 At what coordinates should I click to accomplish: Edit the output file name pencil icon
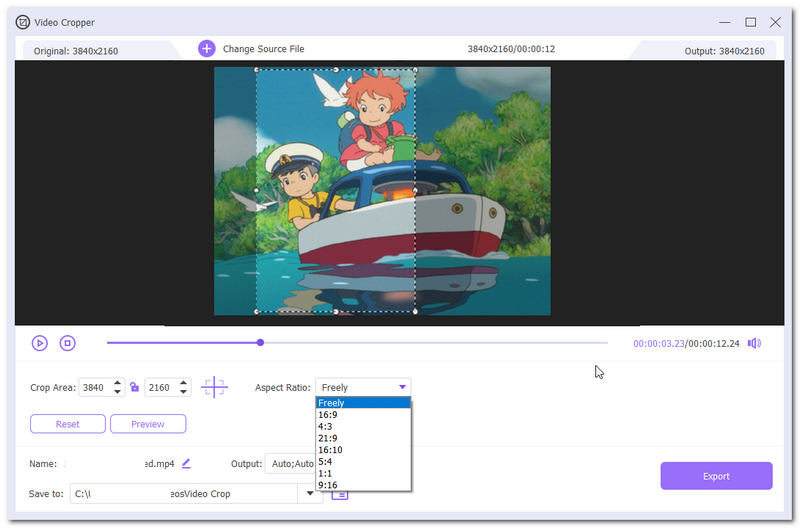point(186,464)
